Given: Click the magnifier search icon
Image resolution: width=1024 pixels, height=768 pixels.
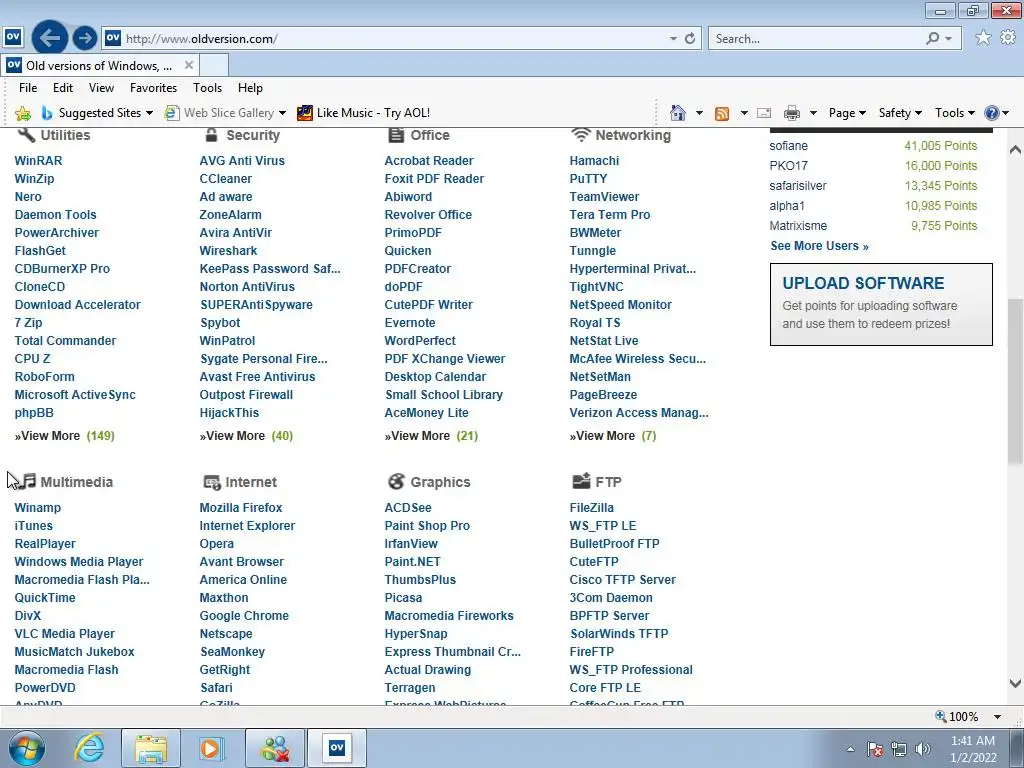Looking at the screenshot, I should 933,39.
